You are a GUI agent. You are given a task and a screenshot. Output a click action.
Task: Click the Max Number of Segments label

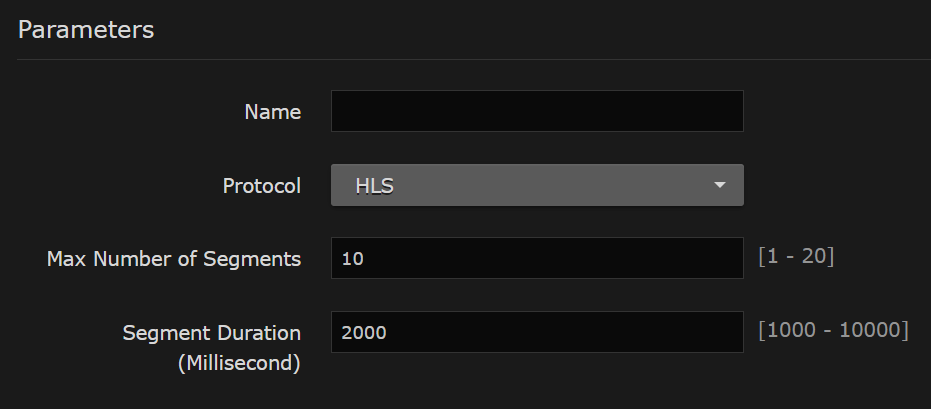pyautogui.click(x=174, y=259)
